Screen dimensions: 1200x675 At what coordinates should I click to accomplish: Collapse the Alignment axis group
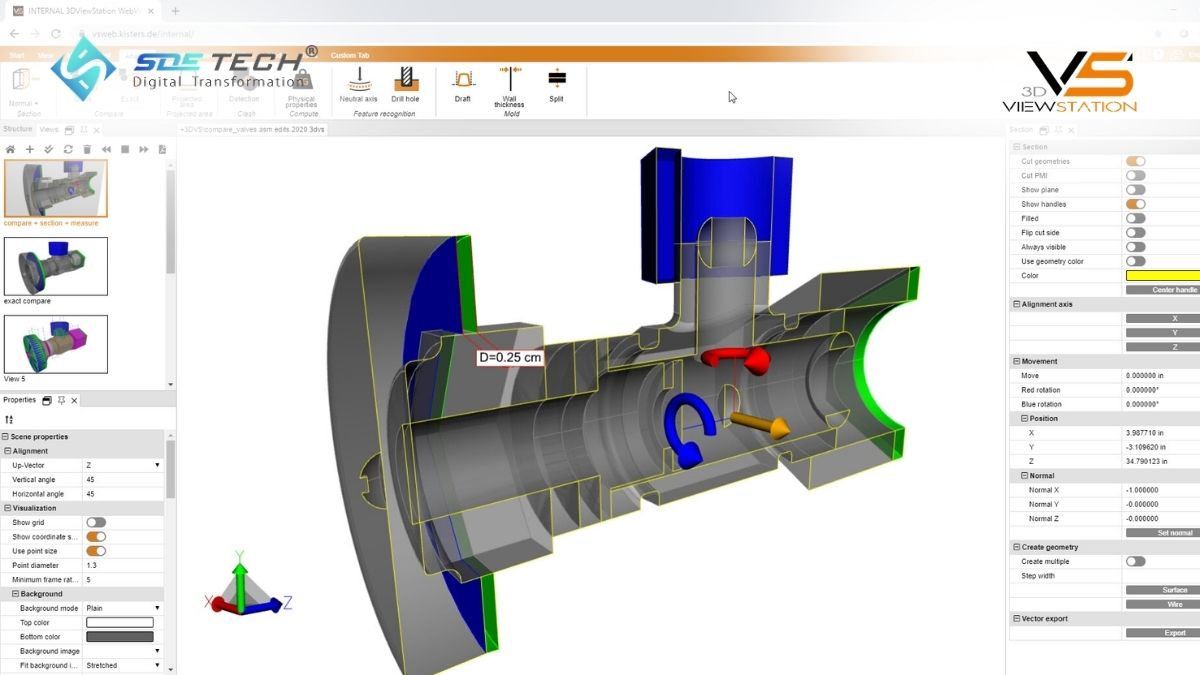(x=1015, y=303)
